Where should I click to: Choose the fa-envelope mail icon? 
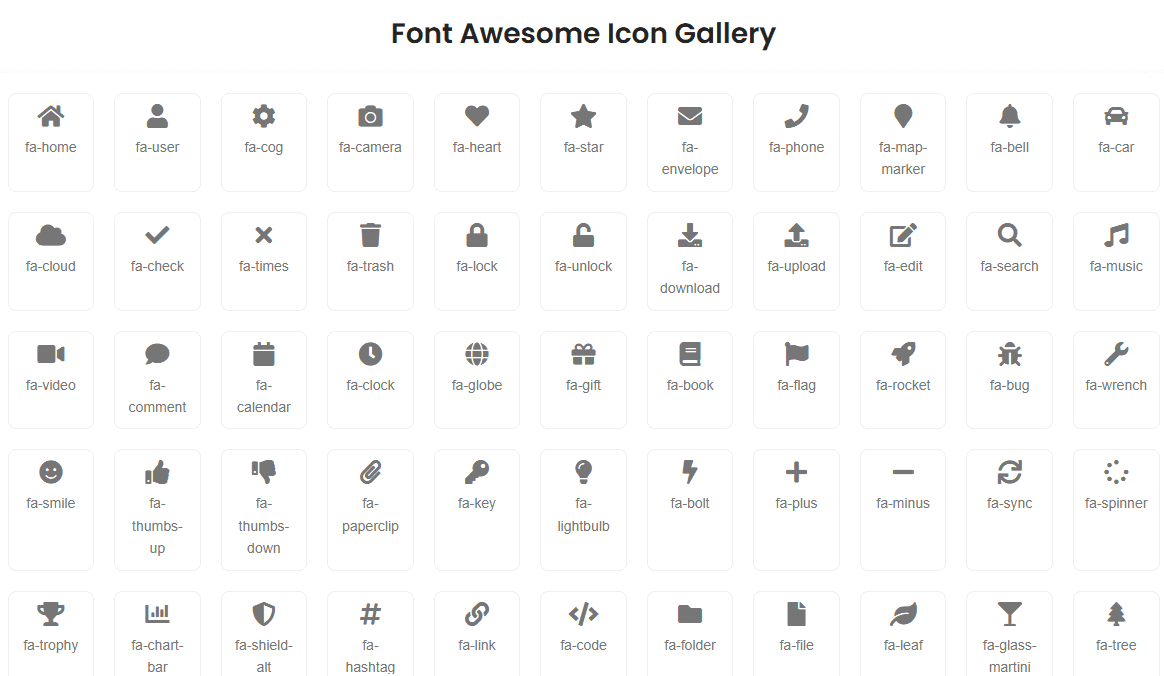click(690, 117)
